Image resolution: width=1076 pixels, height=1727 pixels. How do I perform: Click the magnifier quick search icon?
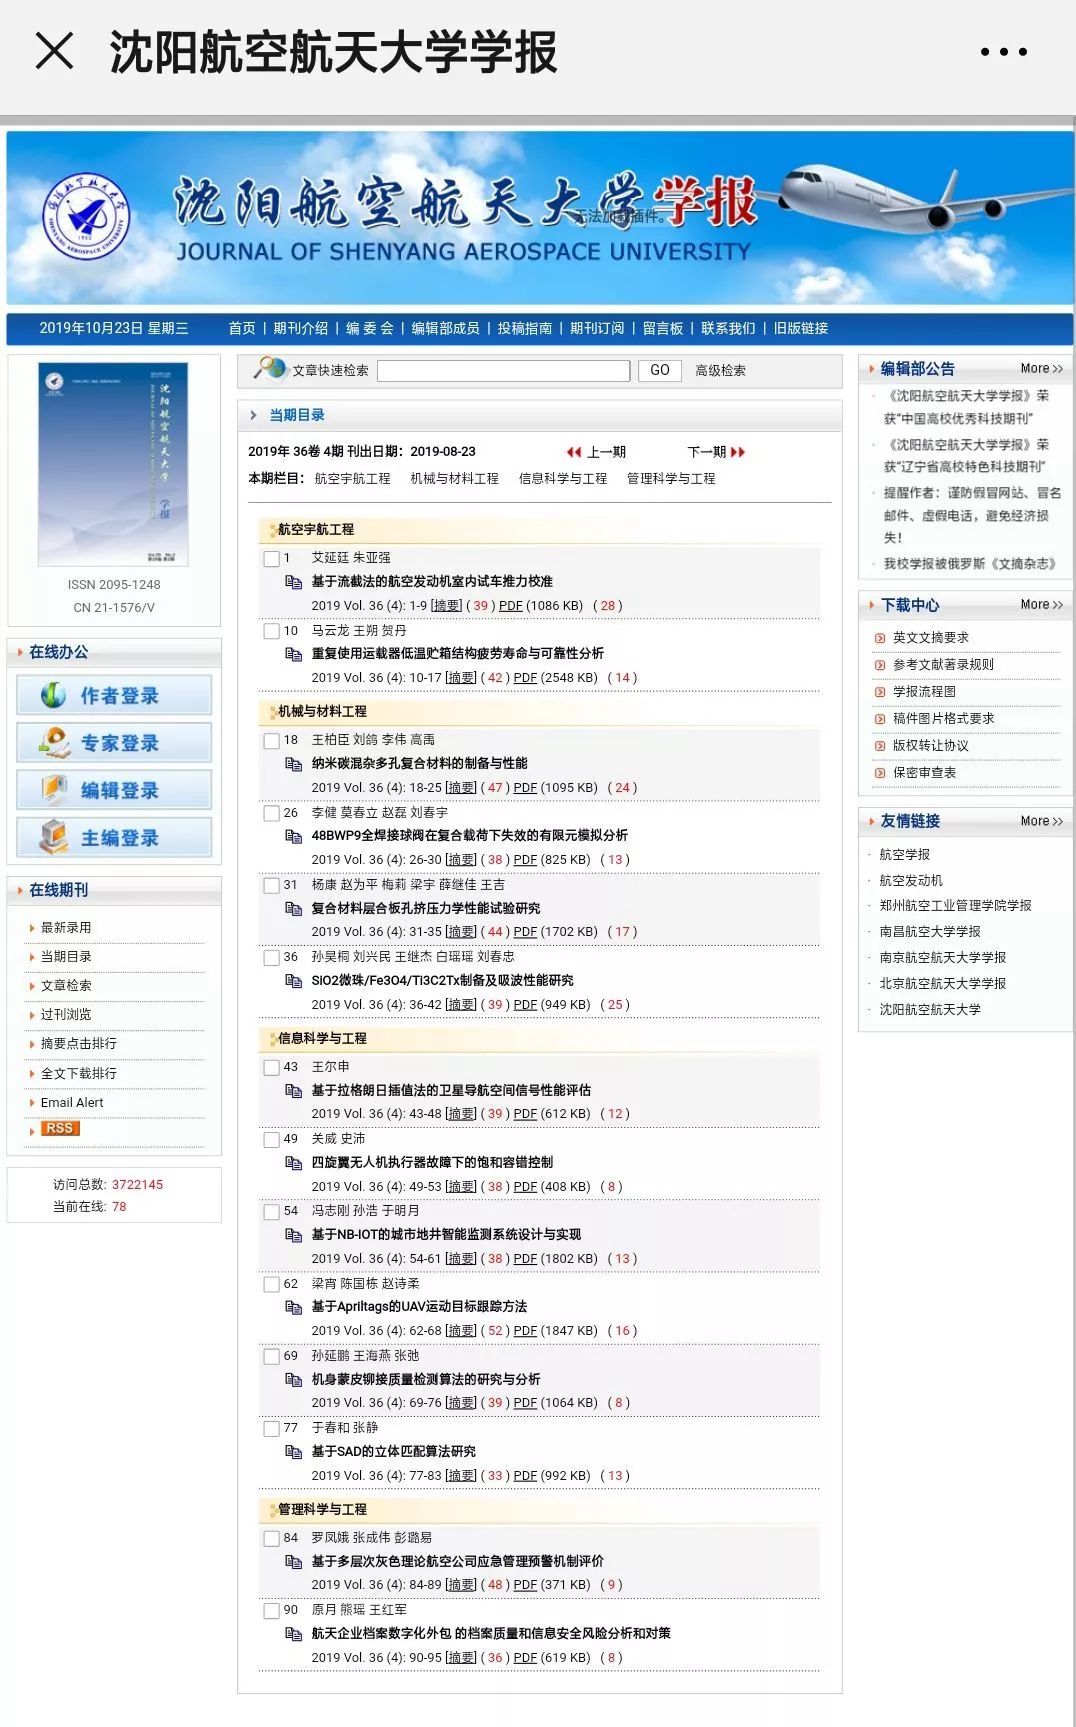(x=269, y=369)
